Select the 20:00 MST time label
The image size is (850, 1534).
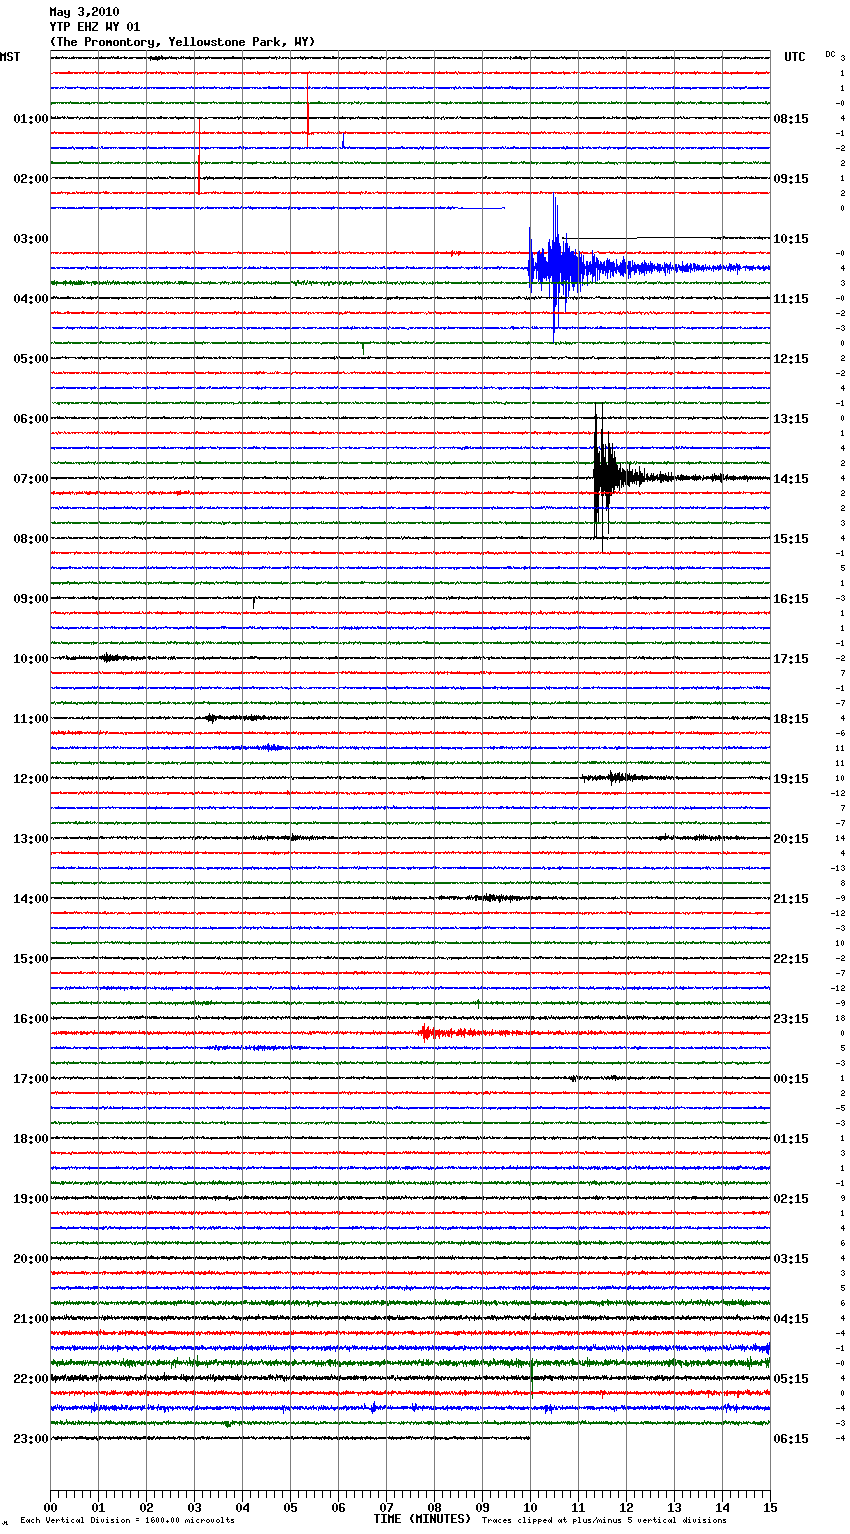click(x=31, y=1259)
